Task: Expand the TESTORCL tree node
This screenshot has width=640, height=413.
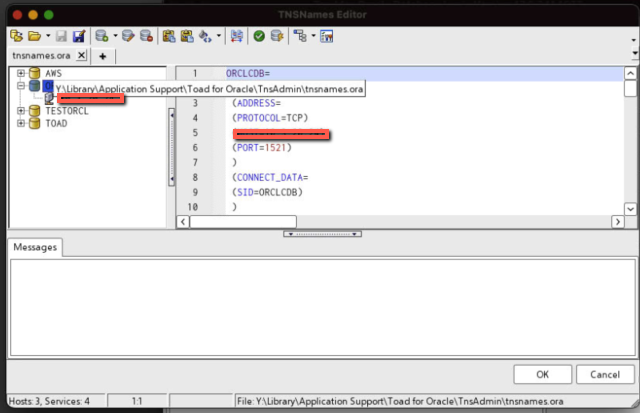Action: tap(21, 111)
